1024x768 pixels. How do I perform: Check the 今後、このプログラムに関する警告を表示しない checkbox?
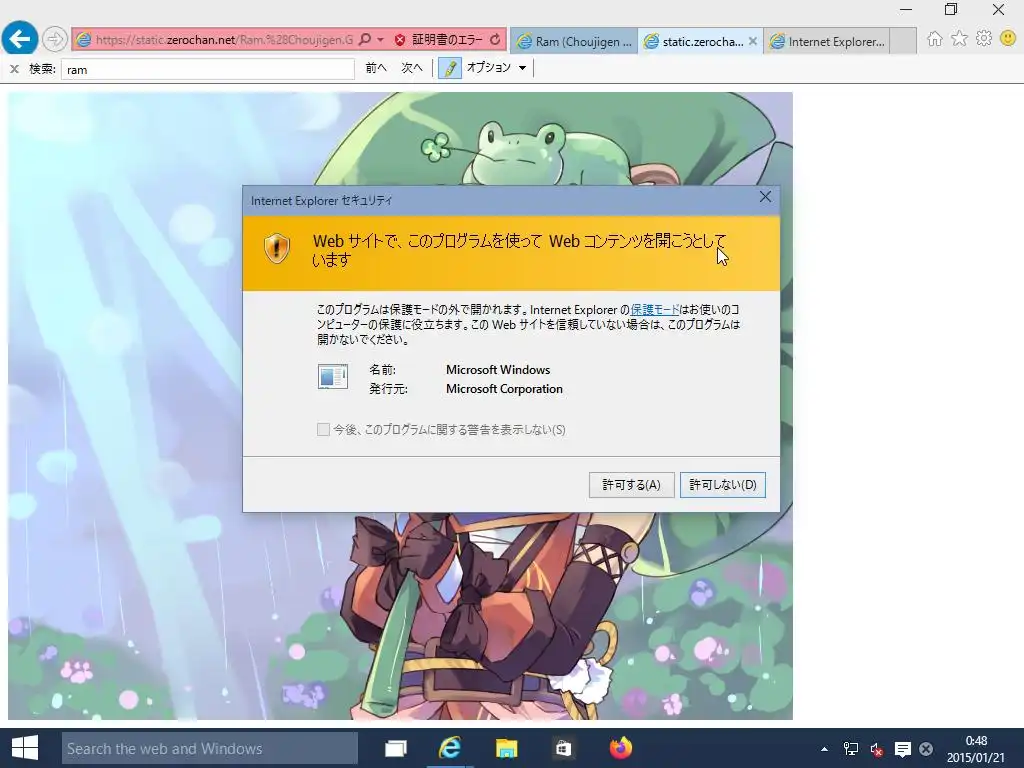(x=323, y=429)
